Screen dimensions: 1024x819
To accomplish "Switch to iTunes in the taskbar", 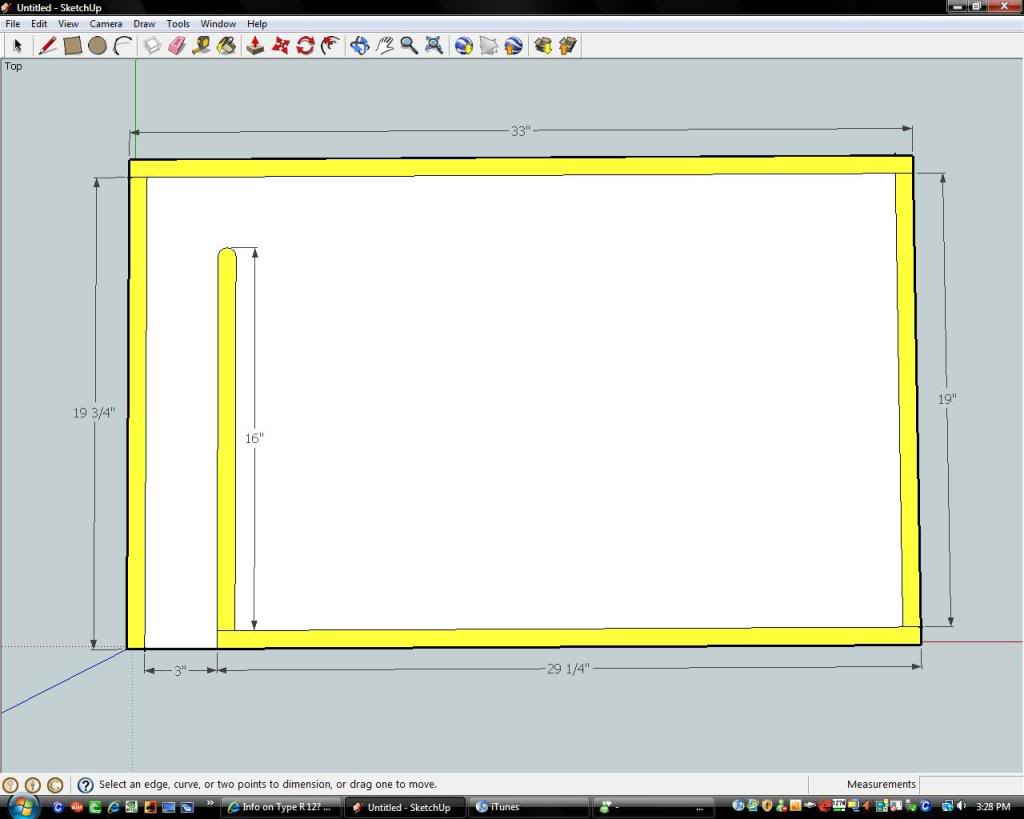I will (529, 807).
